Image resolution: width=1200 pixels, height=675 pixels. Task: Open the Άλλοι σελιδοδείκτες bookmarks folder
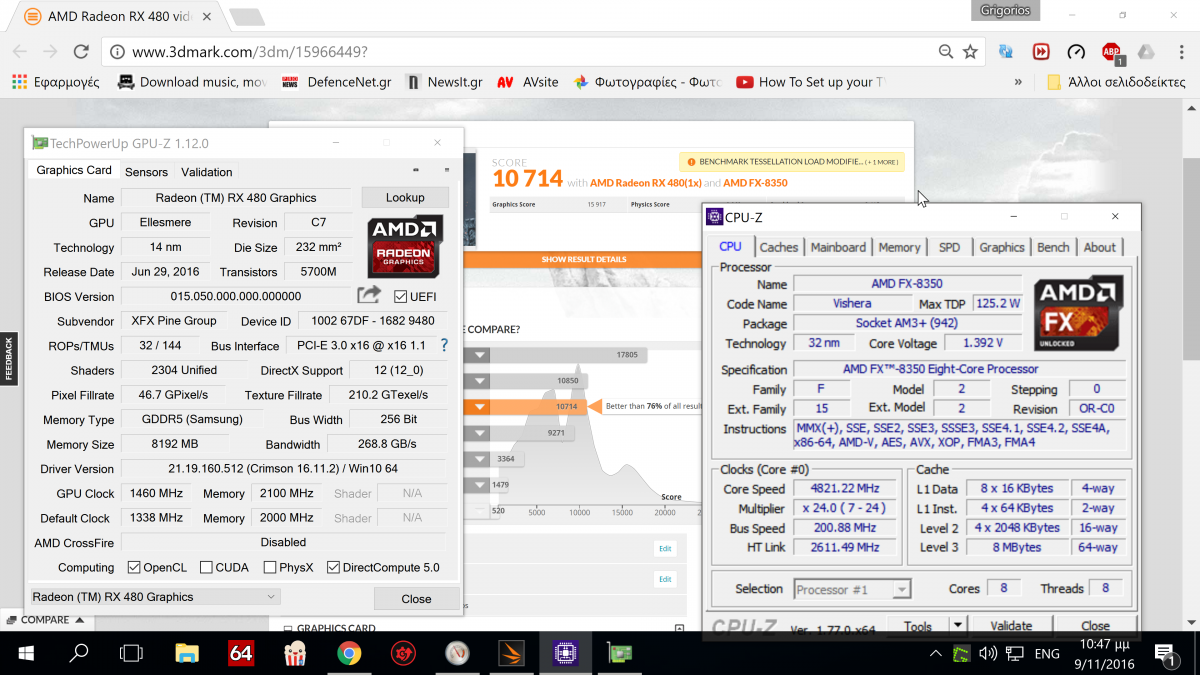[1116, 82]
